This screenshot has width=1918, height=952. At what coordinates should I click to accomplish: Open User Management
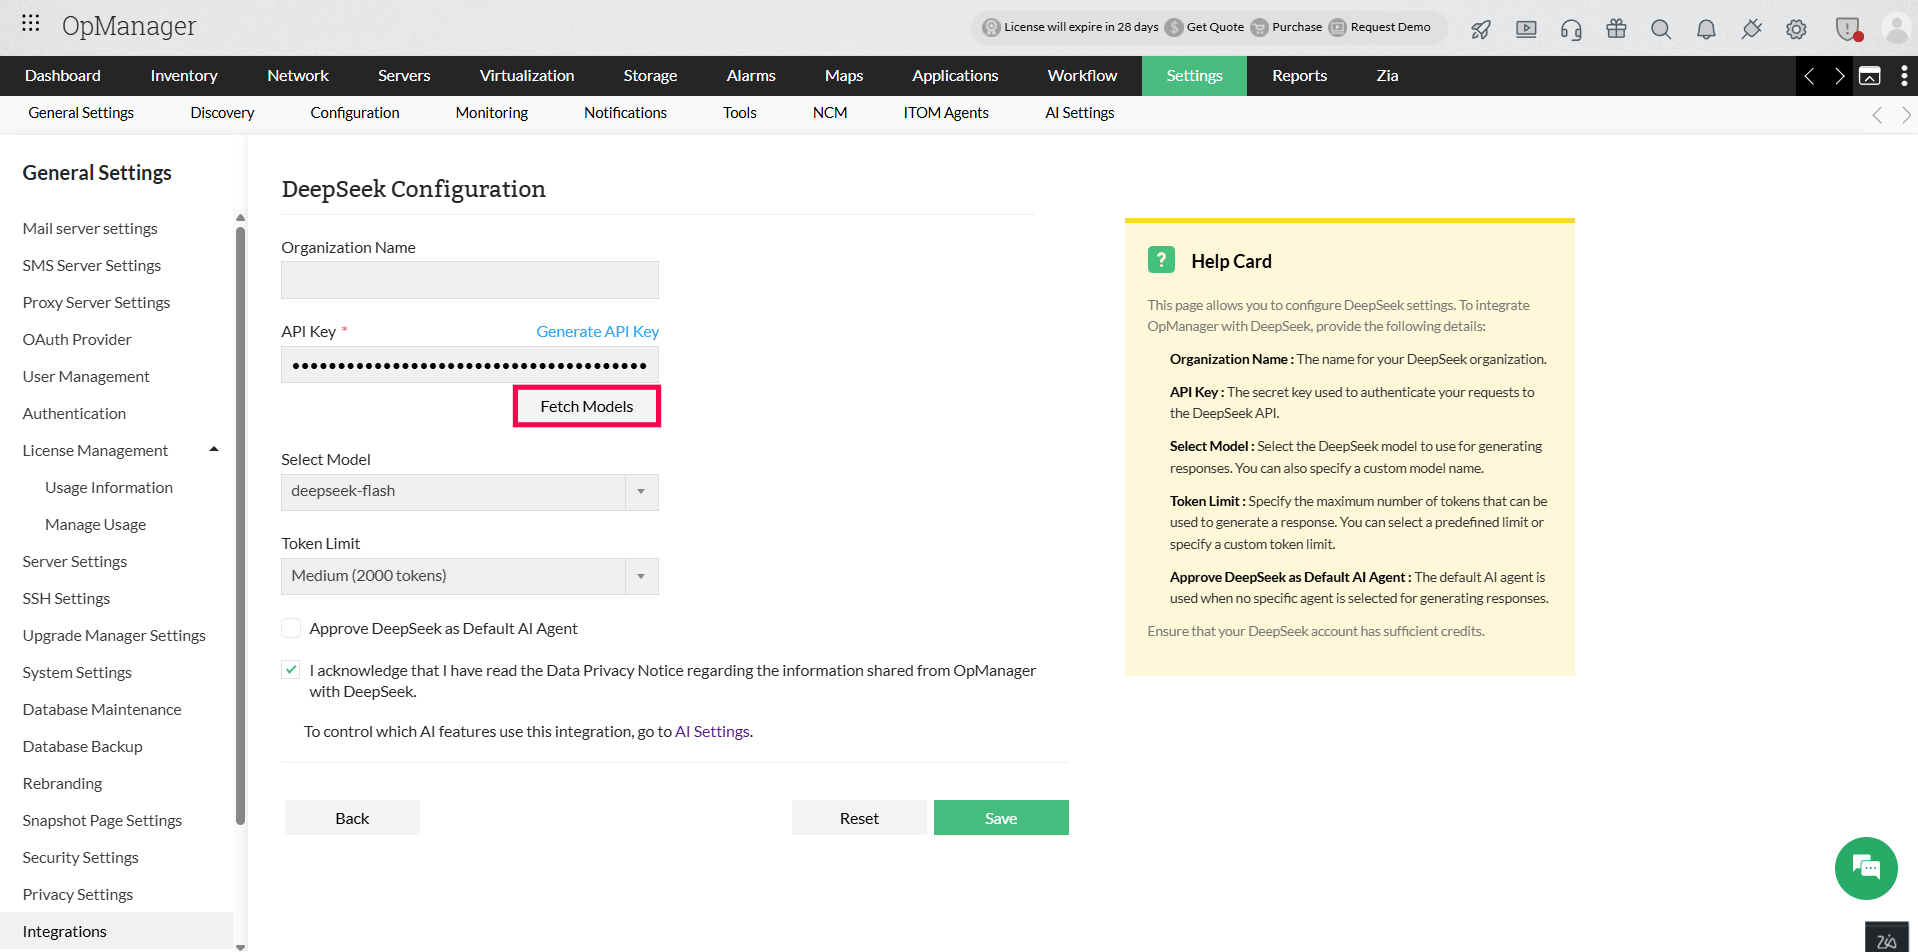[86, 377]
